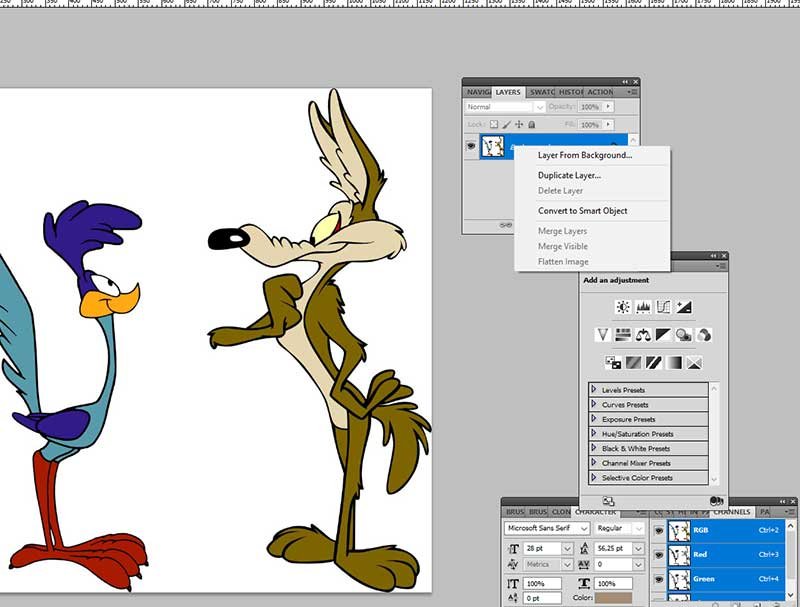Viewport: 800px width, 607px height.
Task: Expand Black & White Presets list
Action: (593, 448)
